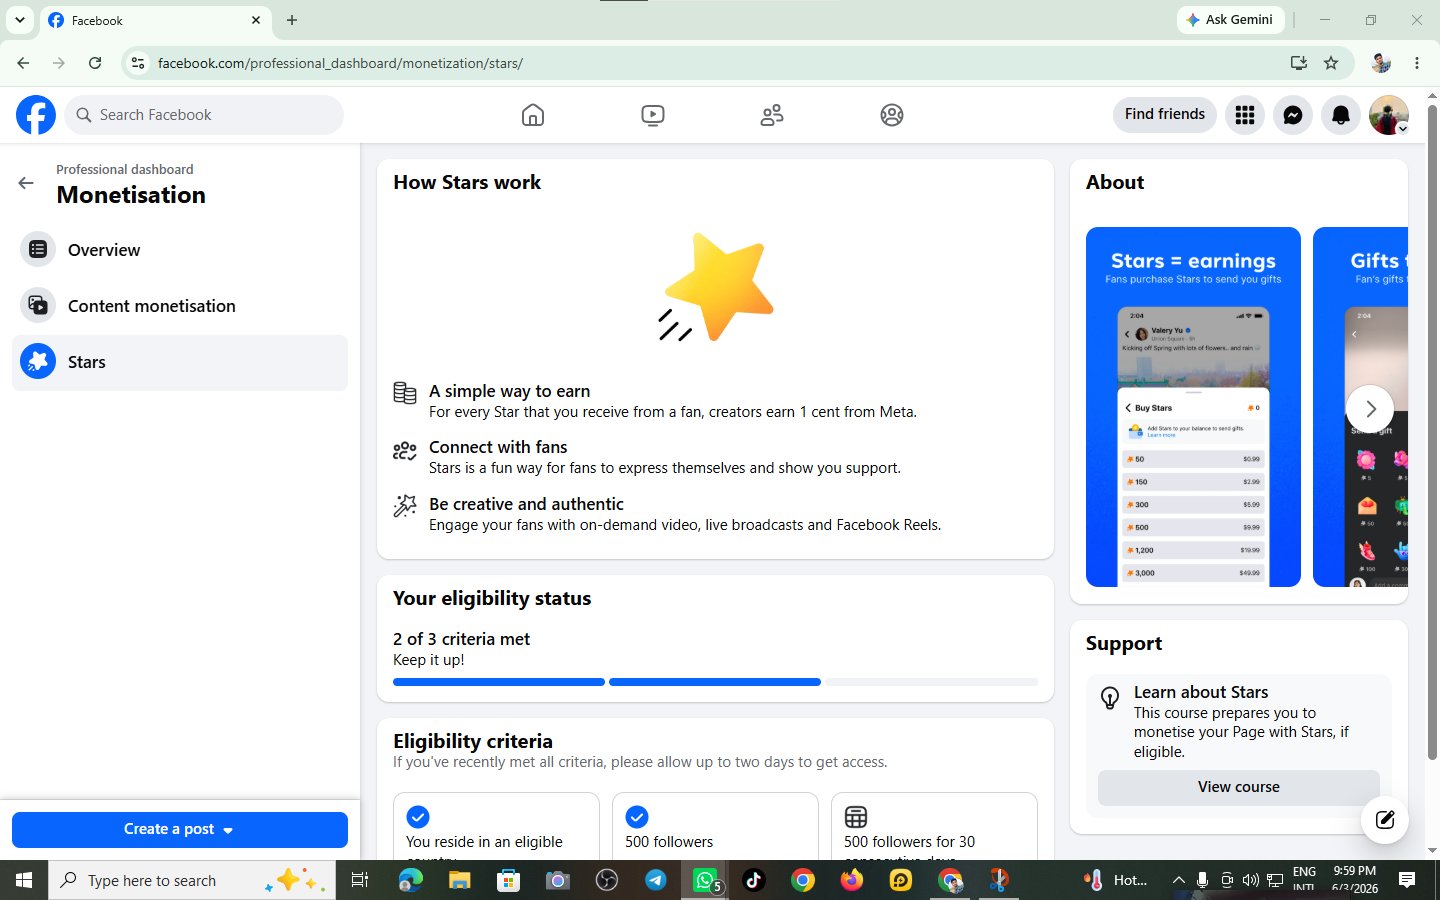1440x900 pixels.
Task: Open the Facebook menu grid icon
Action: pyautogui.click(x=1245, y=115)
